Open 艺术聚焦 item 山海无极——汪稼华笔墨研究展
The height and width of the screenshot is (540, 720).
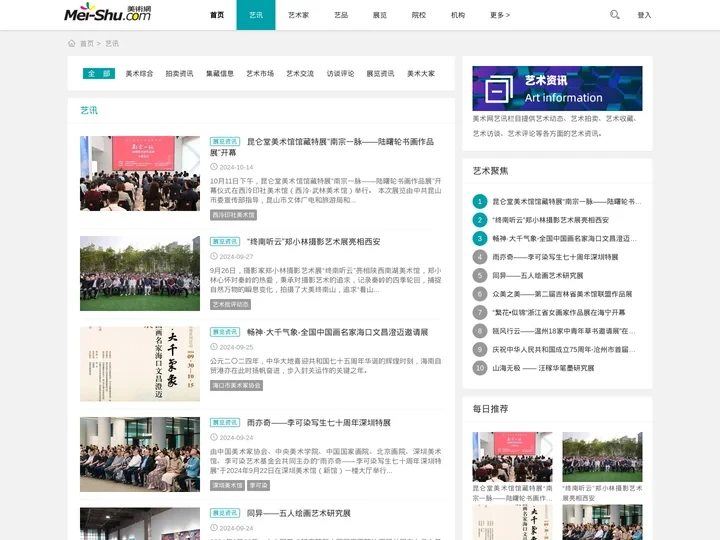click(x=543, y=368)
